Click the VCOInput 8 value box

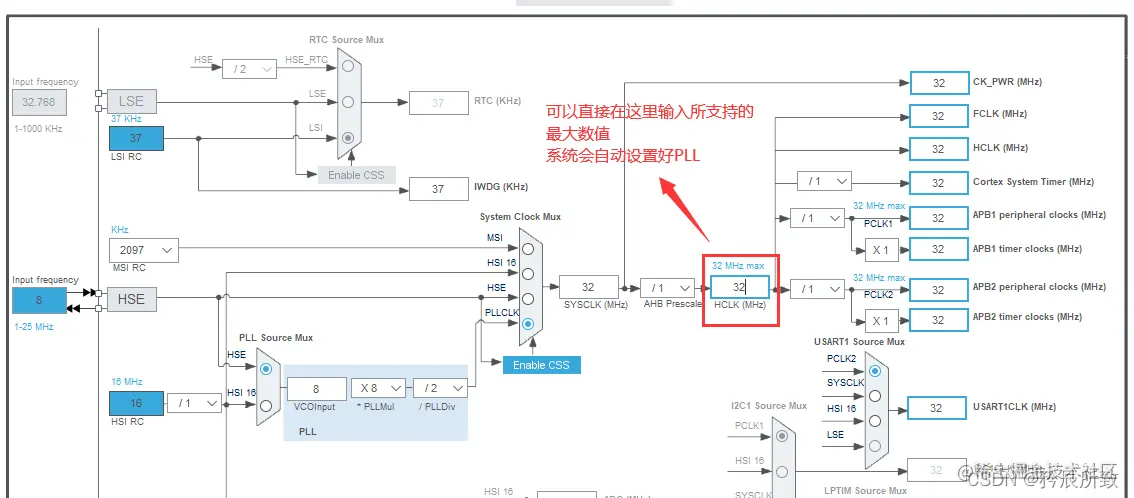pos(316,388)
